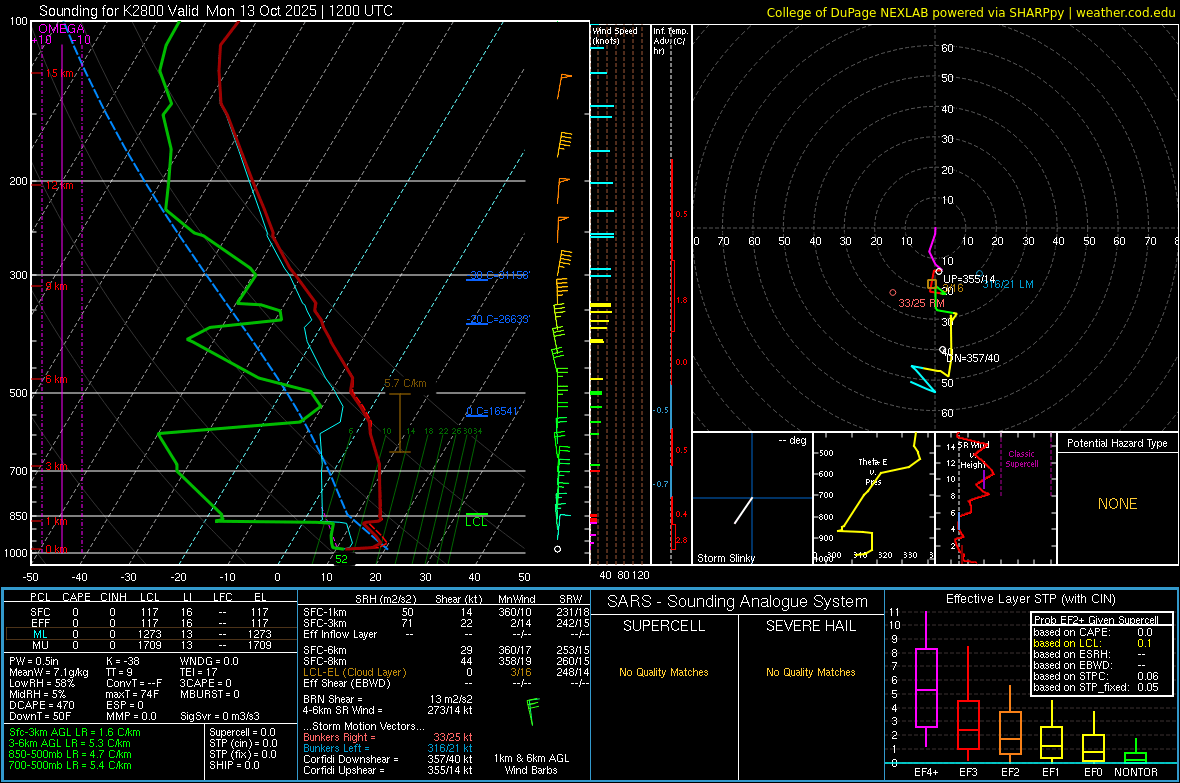The width and height of the screenshot is (1180, 783).
Task: Click the BRN Shear = row
Action: tap(388, 699)
